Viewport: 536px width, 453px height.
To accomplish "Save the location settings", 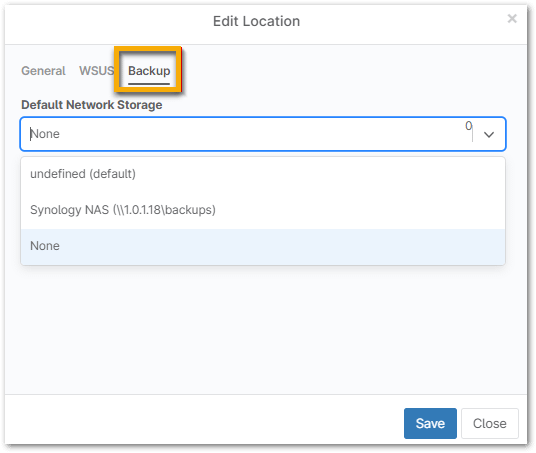I will (x=430, y=423).
